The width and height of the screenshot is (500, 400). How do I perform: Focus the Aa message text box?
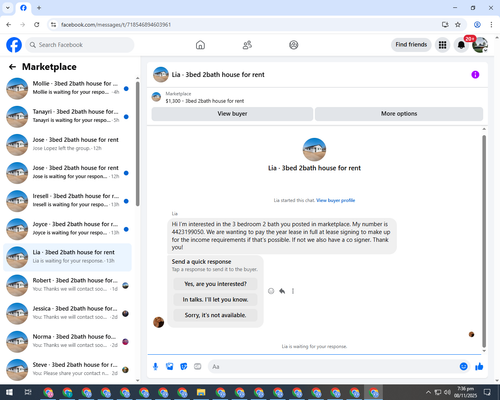pos(333,367)
